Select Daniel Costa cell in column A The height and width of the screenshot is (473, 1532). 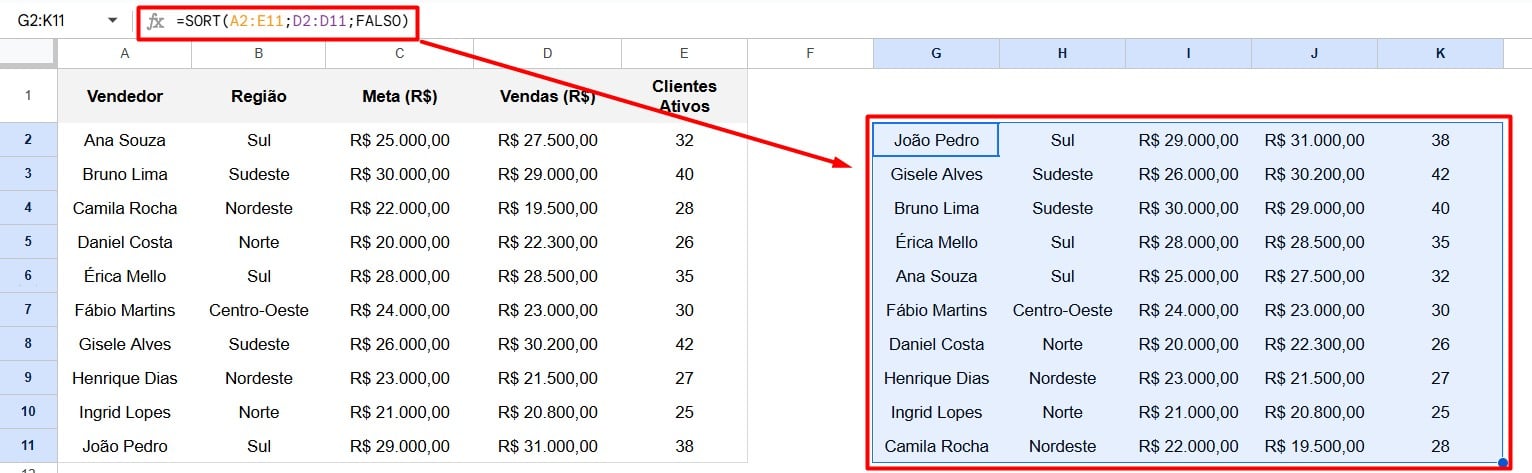[x=125, y=242]
